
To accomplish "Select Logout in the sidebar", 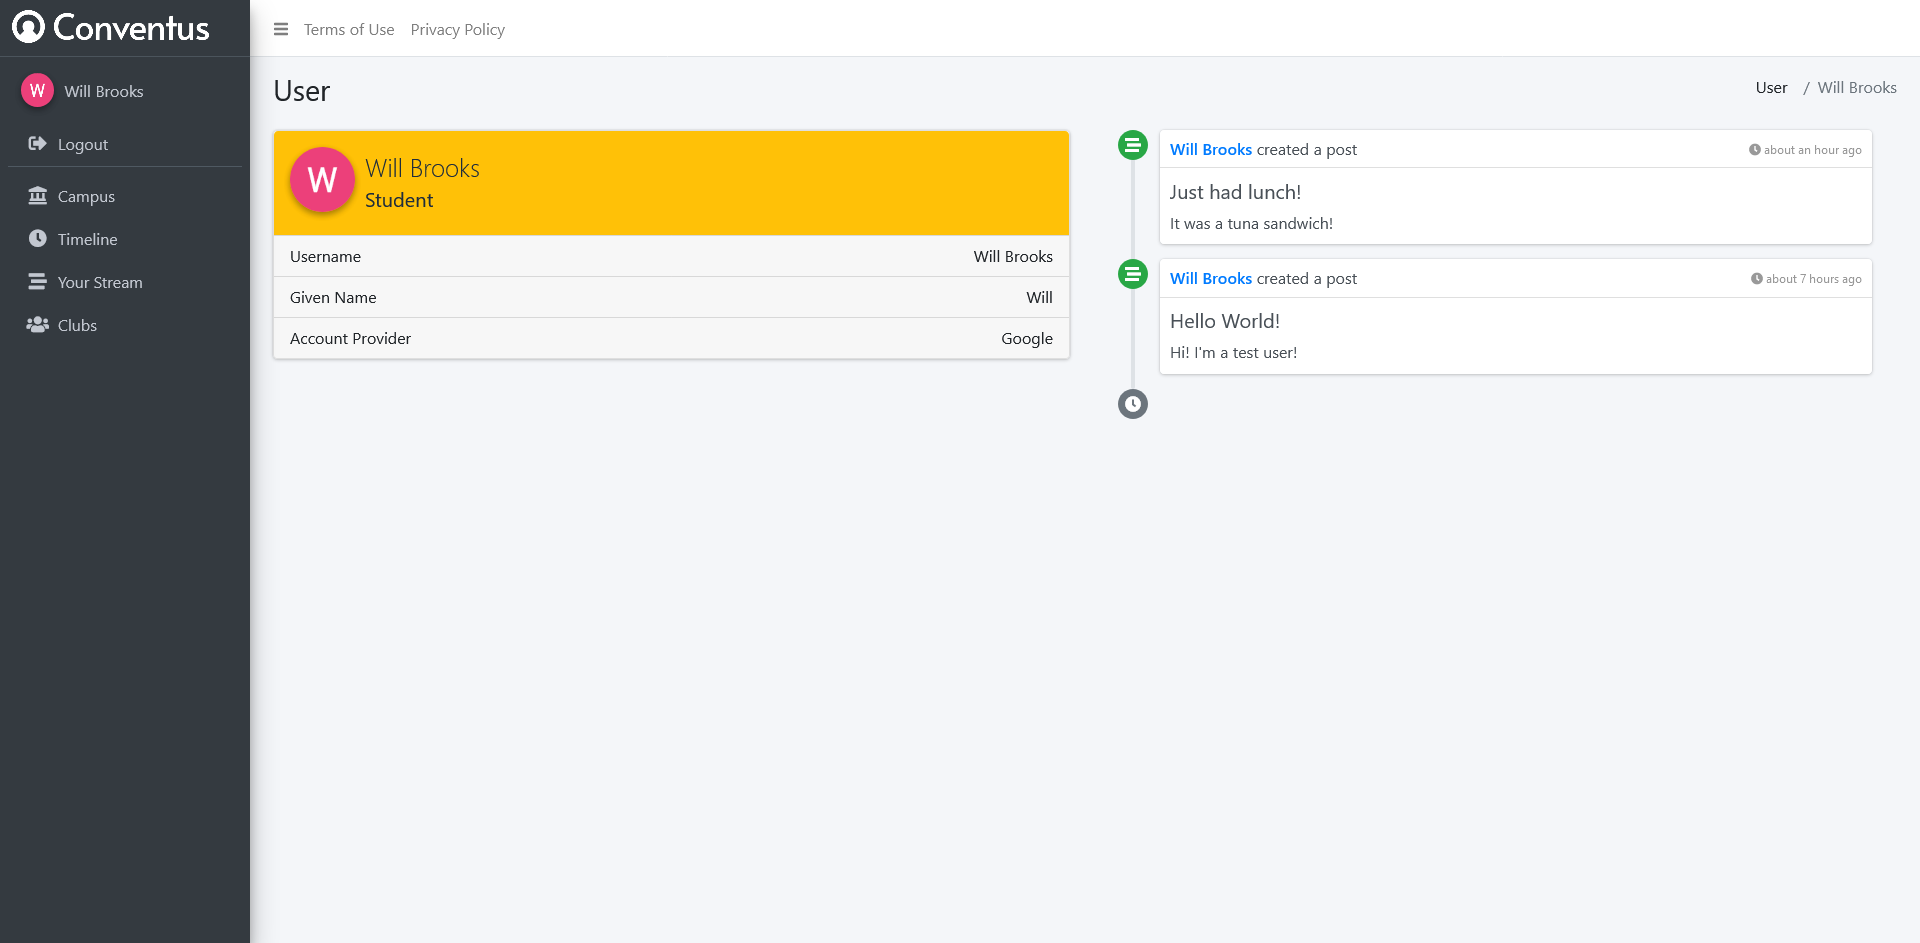I will click(x=83, y=144).
